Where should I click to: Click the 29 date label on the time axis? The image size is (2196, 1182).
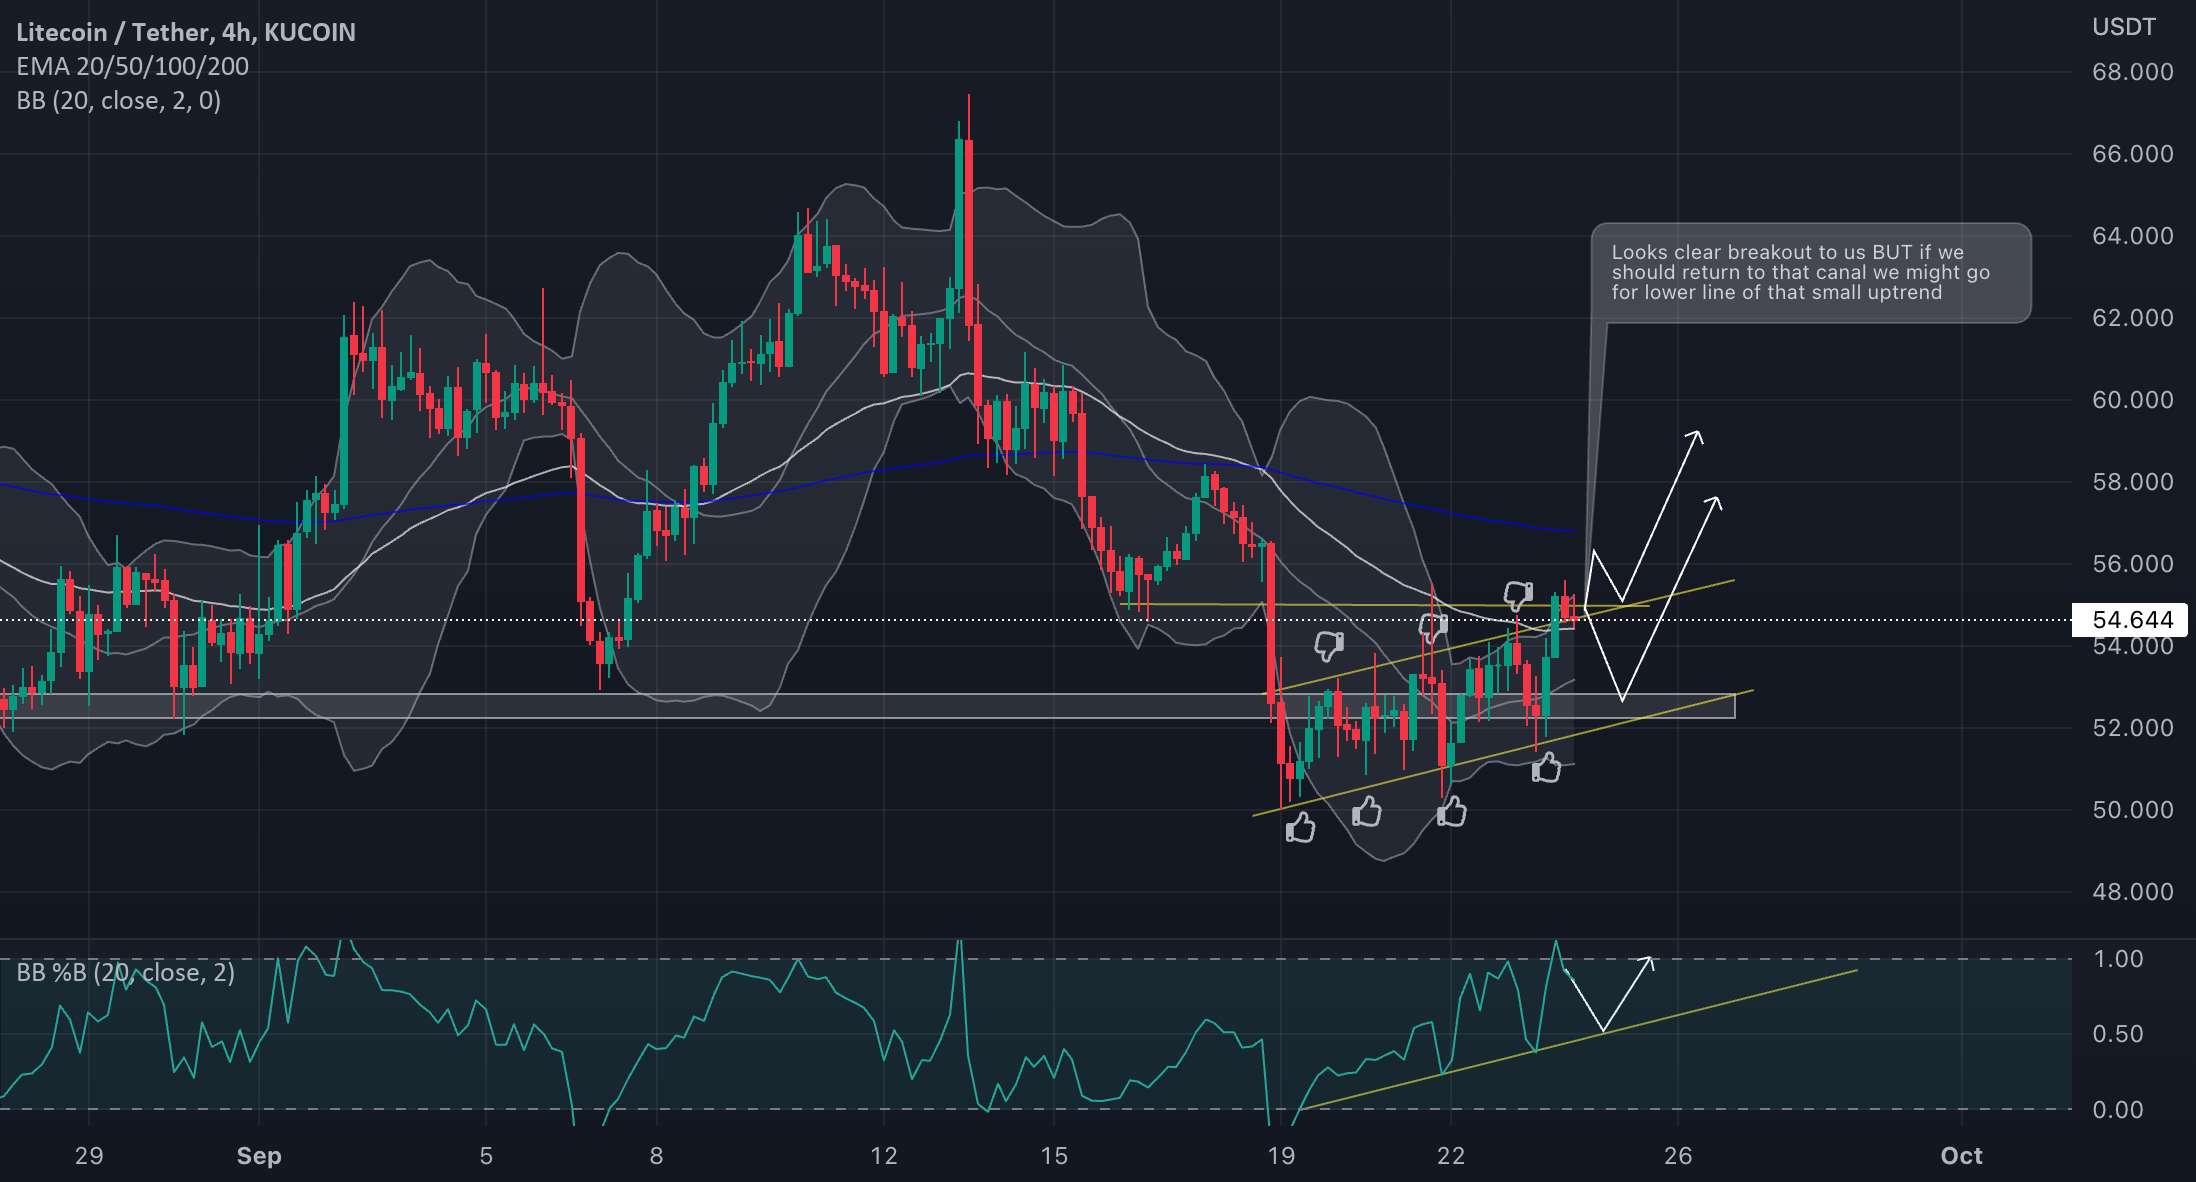click(89, 1156)
